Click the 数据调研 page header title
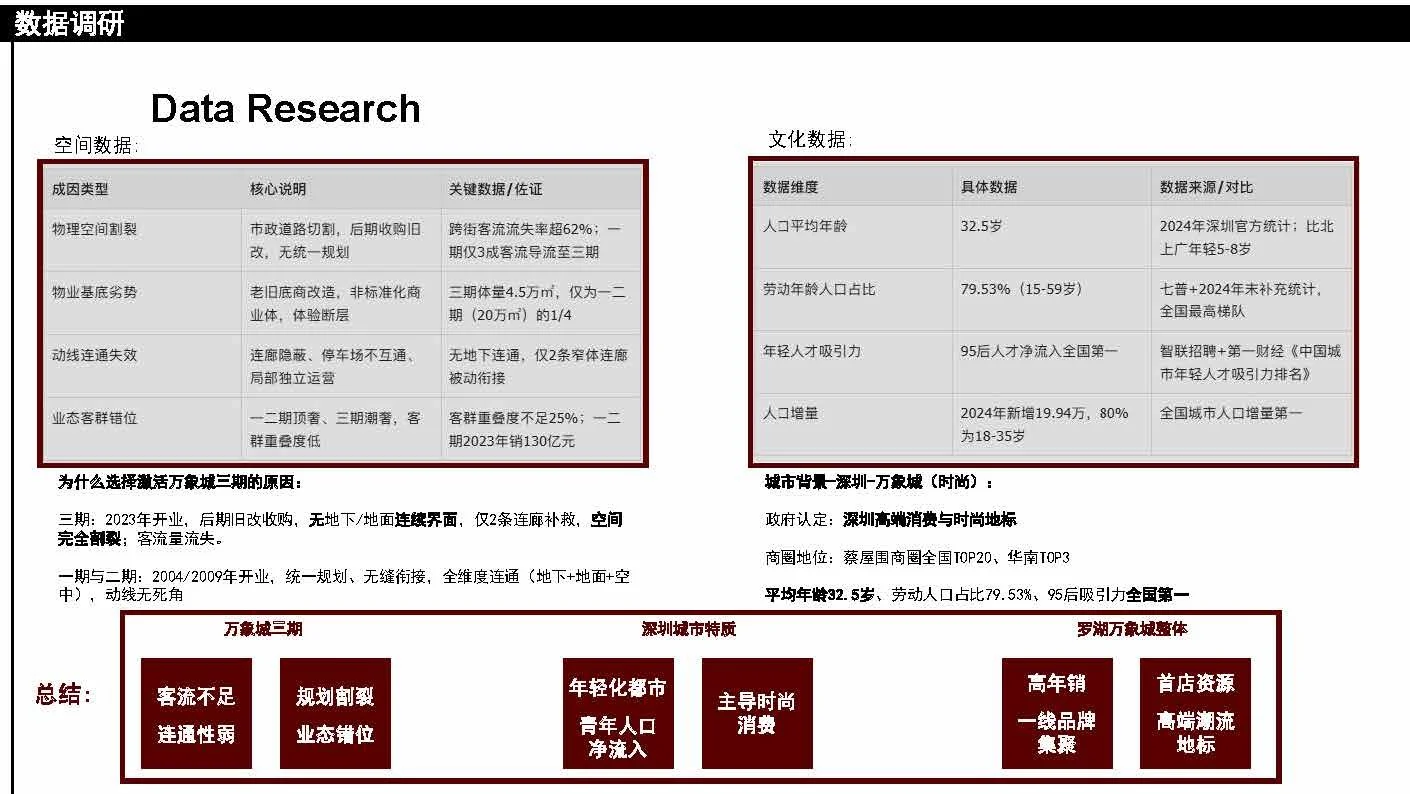 [69, 23]
